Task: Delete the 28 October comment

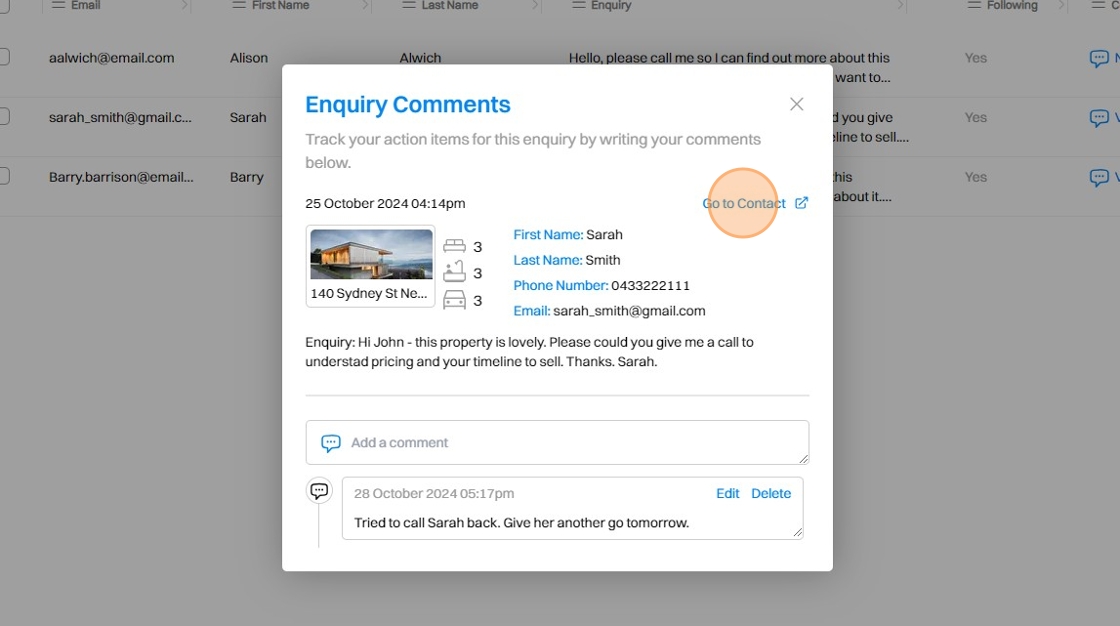Action: coord(770,493)
